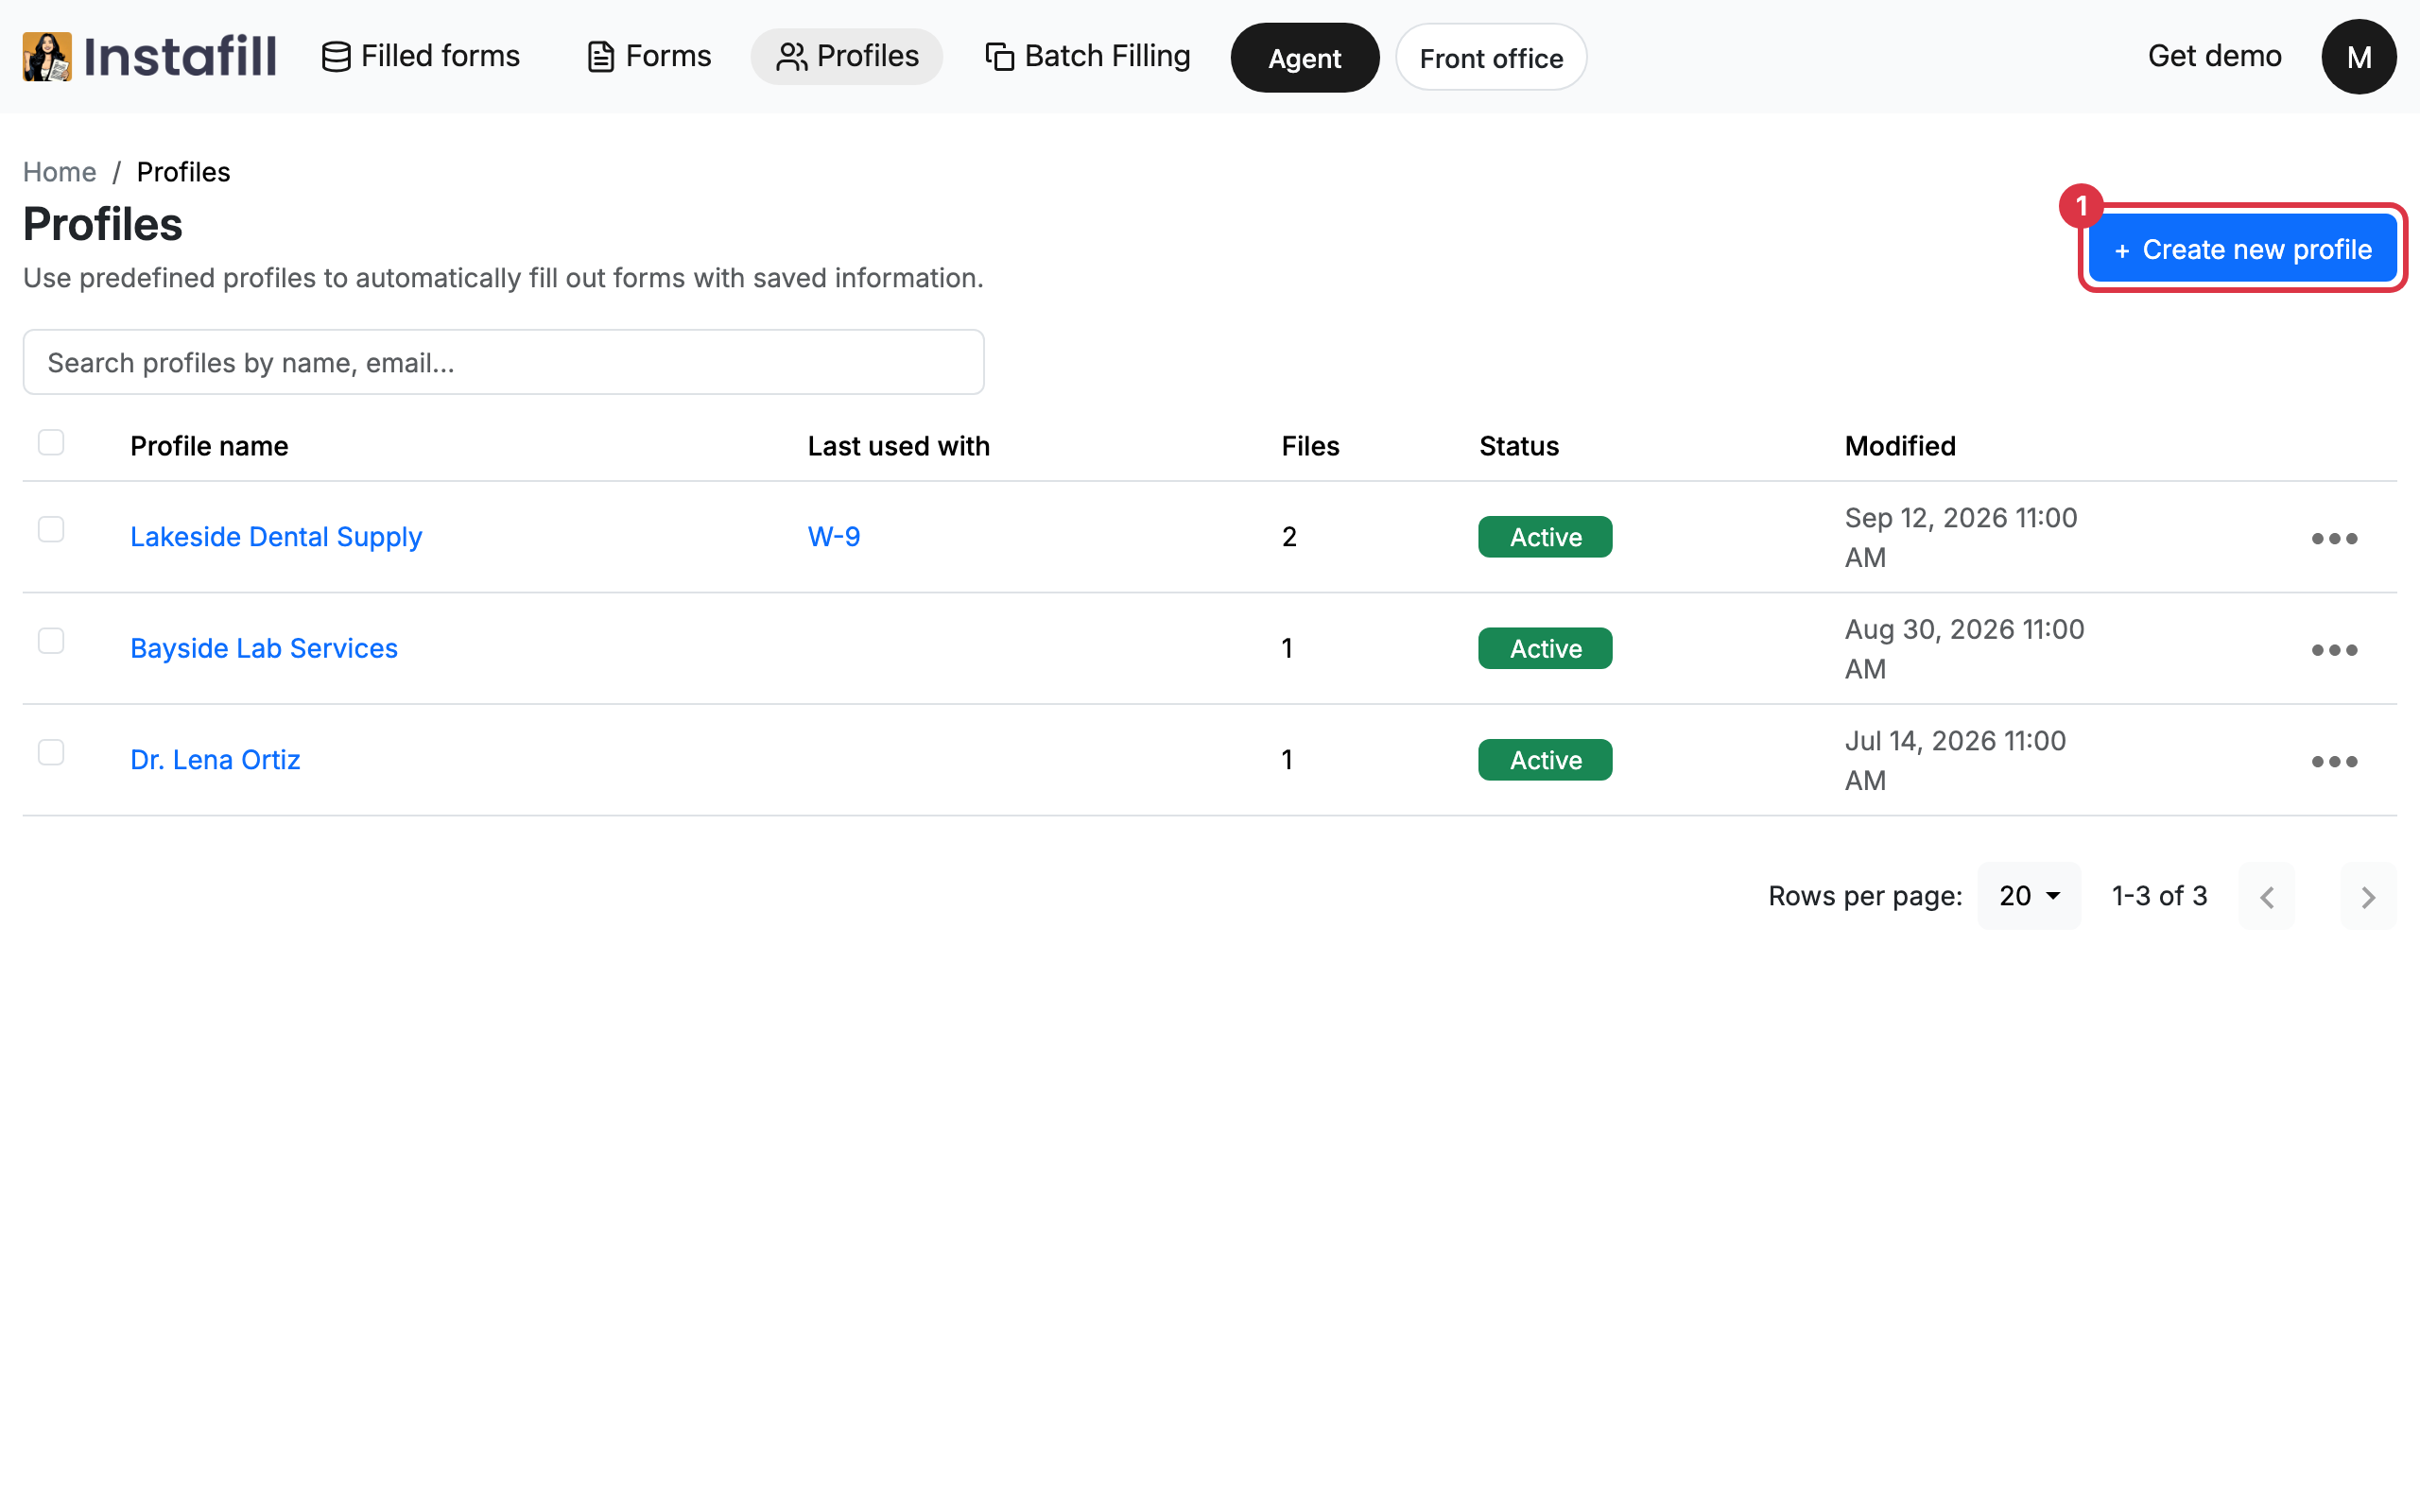
Task: Expand the rows per page dropdown
Action: click(2028, 896)
